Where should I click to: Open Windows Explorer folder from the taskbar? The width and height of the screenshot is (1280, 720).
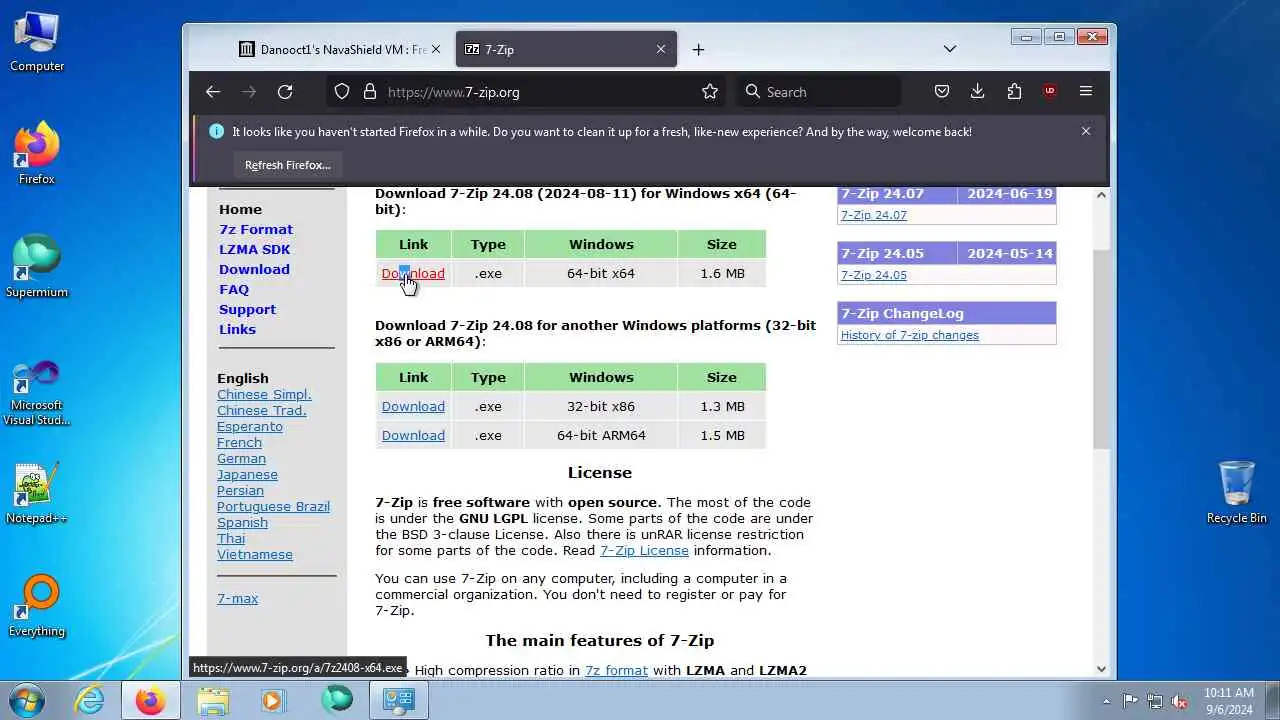point(213,701)
